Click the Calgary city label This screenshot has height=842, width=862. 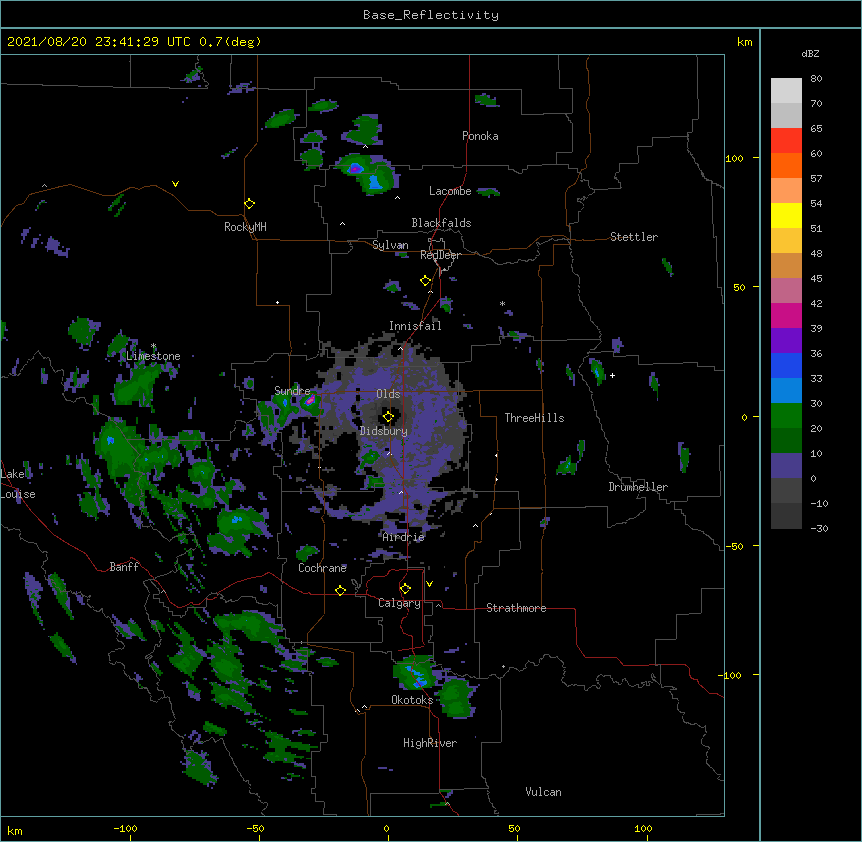[x=400, y=603]
